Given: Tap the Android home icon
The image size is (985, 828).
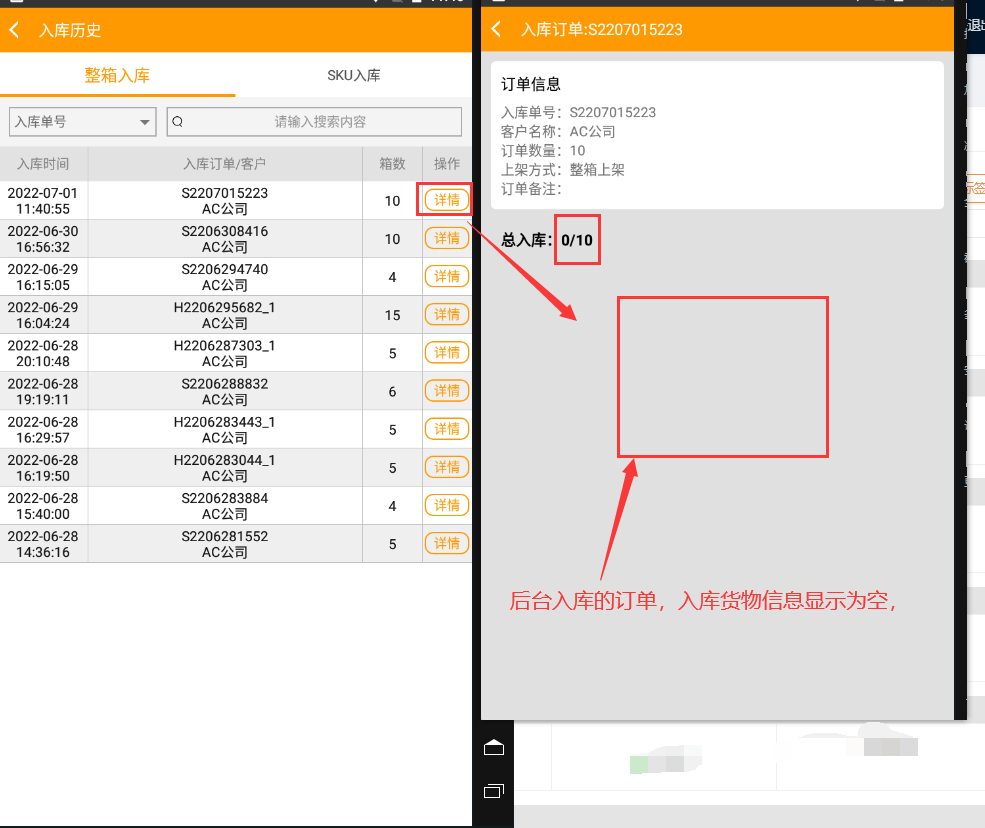Looking at the screenshot, I should coord(494,748).
